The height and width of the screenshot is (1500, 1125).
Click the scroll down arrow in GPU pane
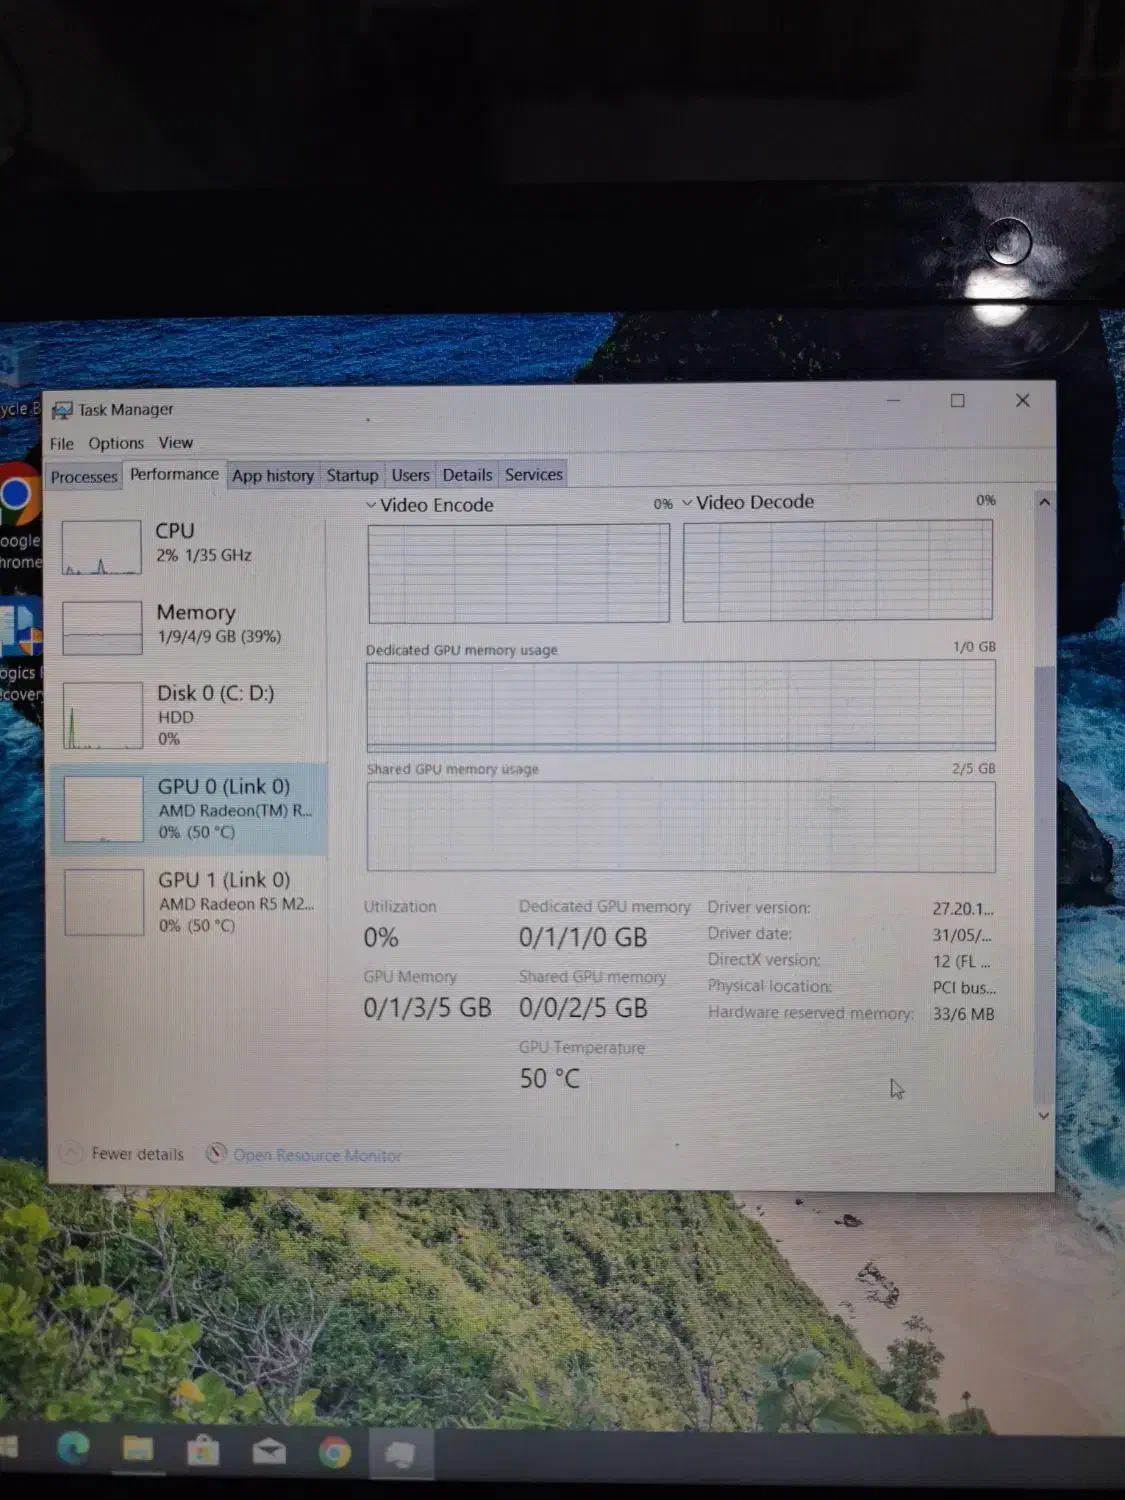pos(1044,1115)
